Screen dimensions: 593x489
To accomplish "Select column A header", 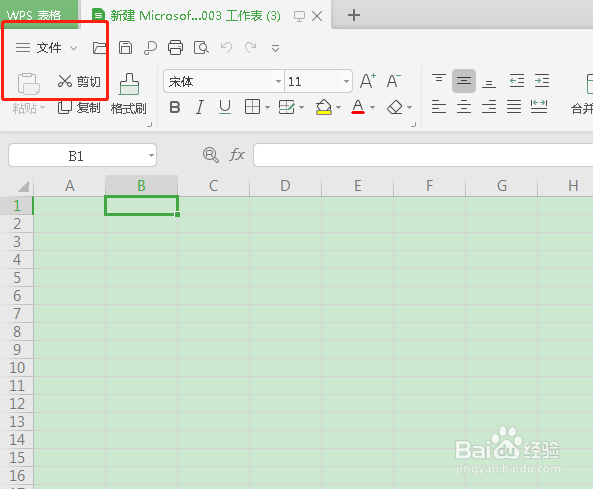I will pos(70,186).
